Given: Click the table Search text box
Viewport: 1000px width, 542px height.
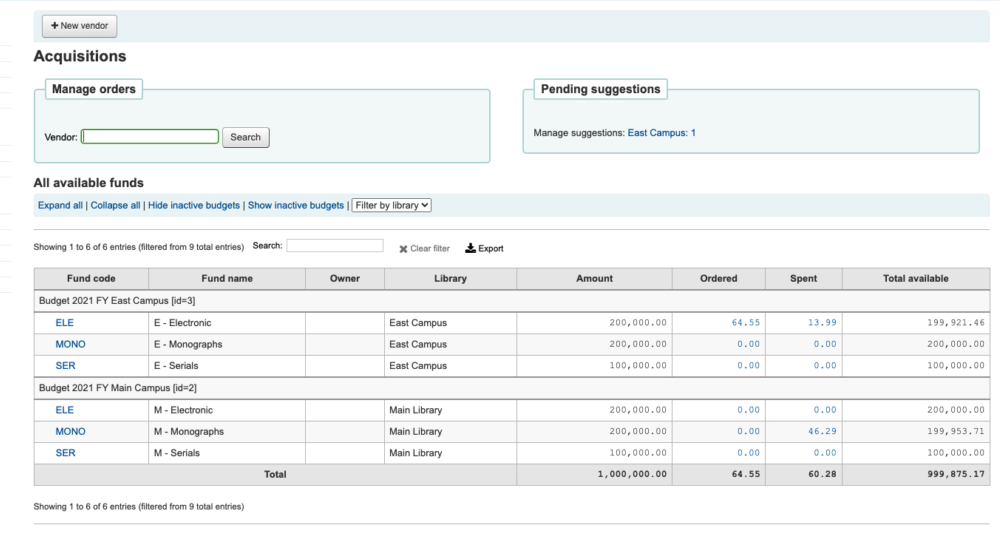Looking at the screenshot, I should pos(334,246).
